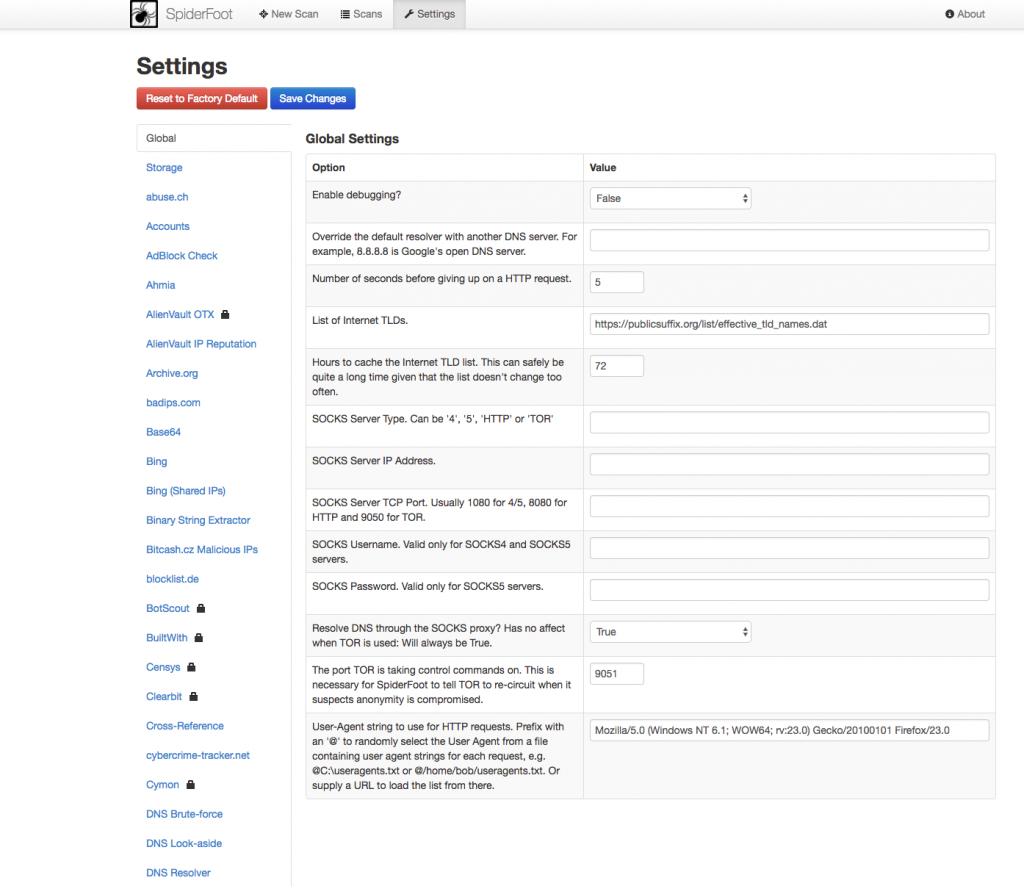Open the Censys module settings
The width and height of the screenshot is (1024, 886).
[x=163, y=667]
